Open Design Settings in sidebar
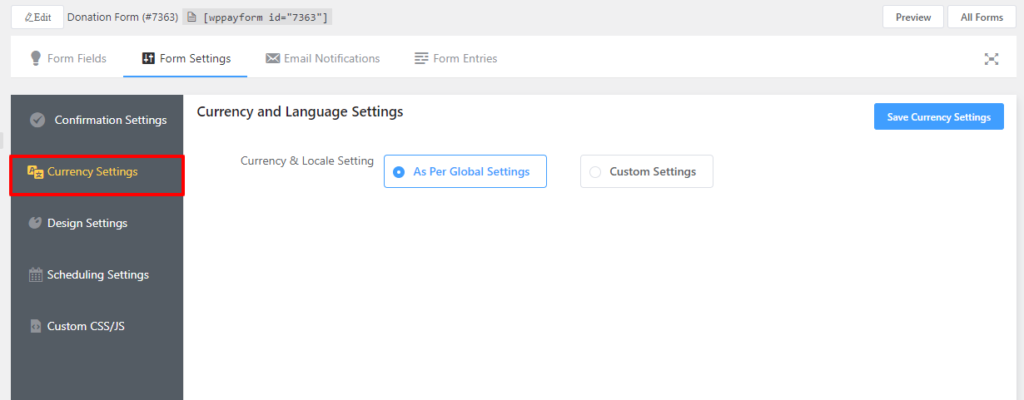1024x400 pixels. pyautogui.click(x=97, y=223)
